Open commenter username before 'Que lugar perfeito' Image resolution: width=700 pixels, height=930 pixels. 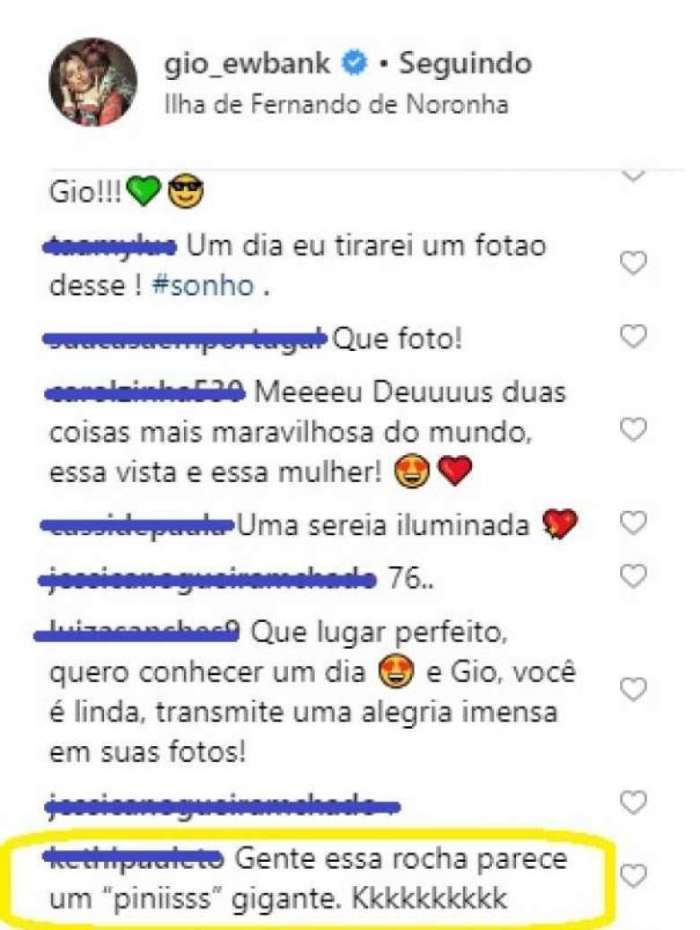[x=137, y=633]
